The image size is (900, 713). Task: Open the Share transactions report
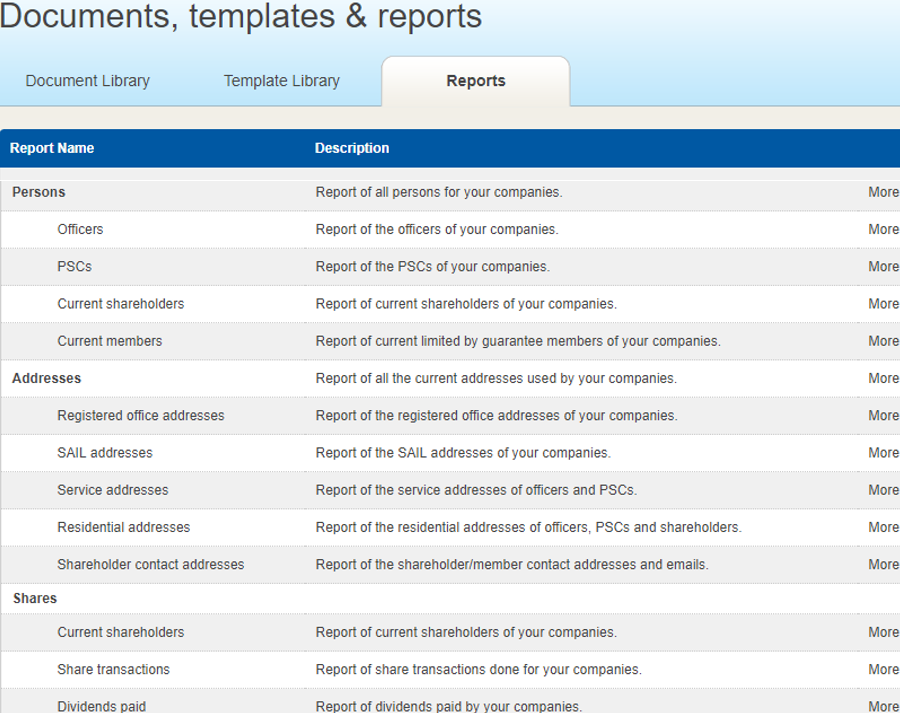113,669
